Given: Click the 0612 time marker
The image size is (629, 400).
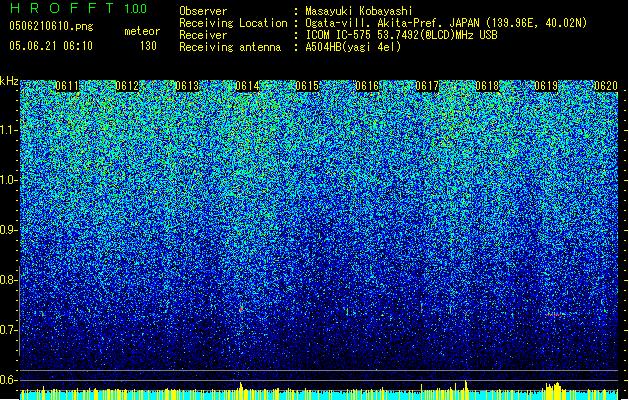Looking at the screenshot, I should (127, 86).
